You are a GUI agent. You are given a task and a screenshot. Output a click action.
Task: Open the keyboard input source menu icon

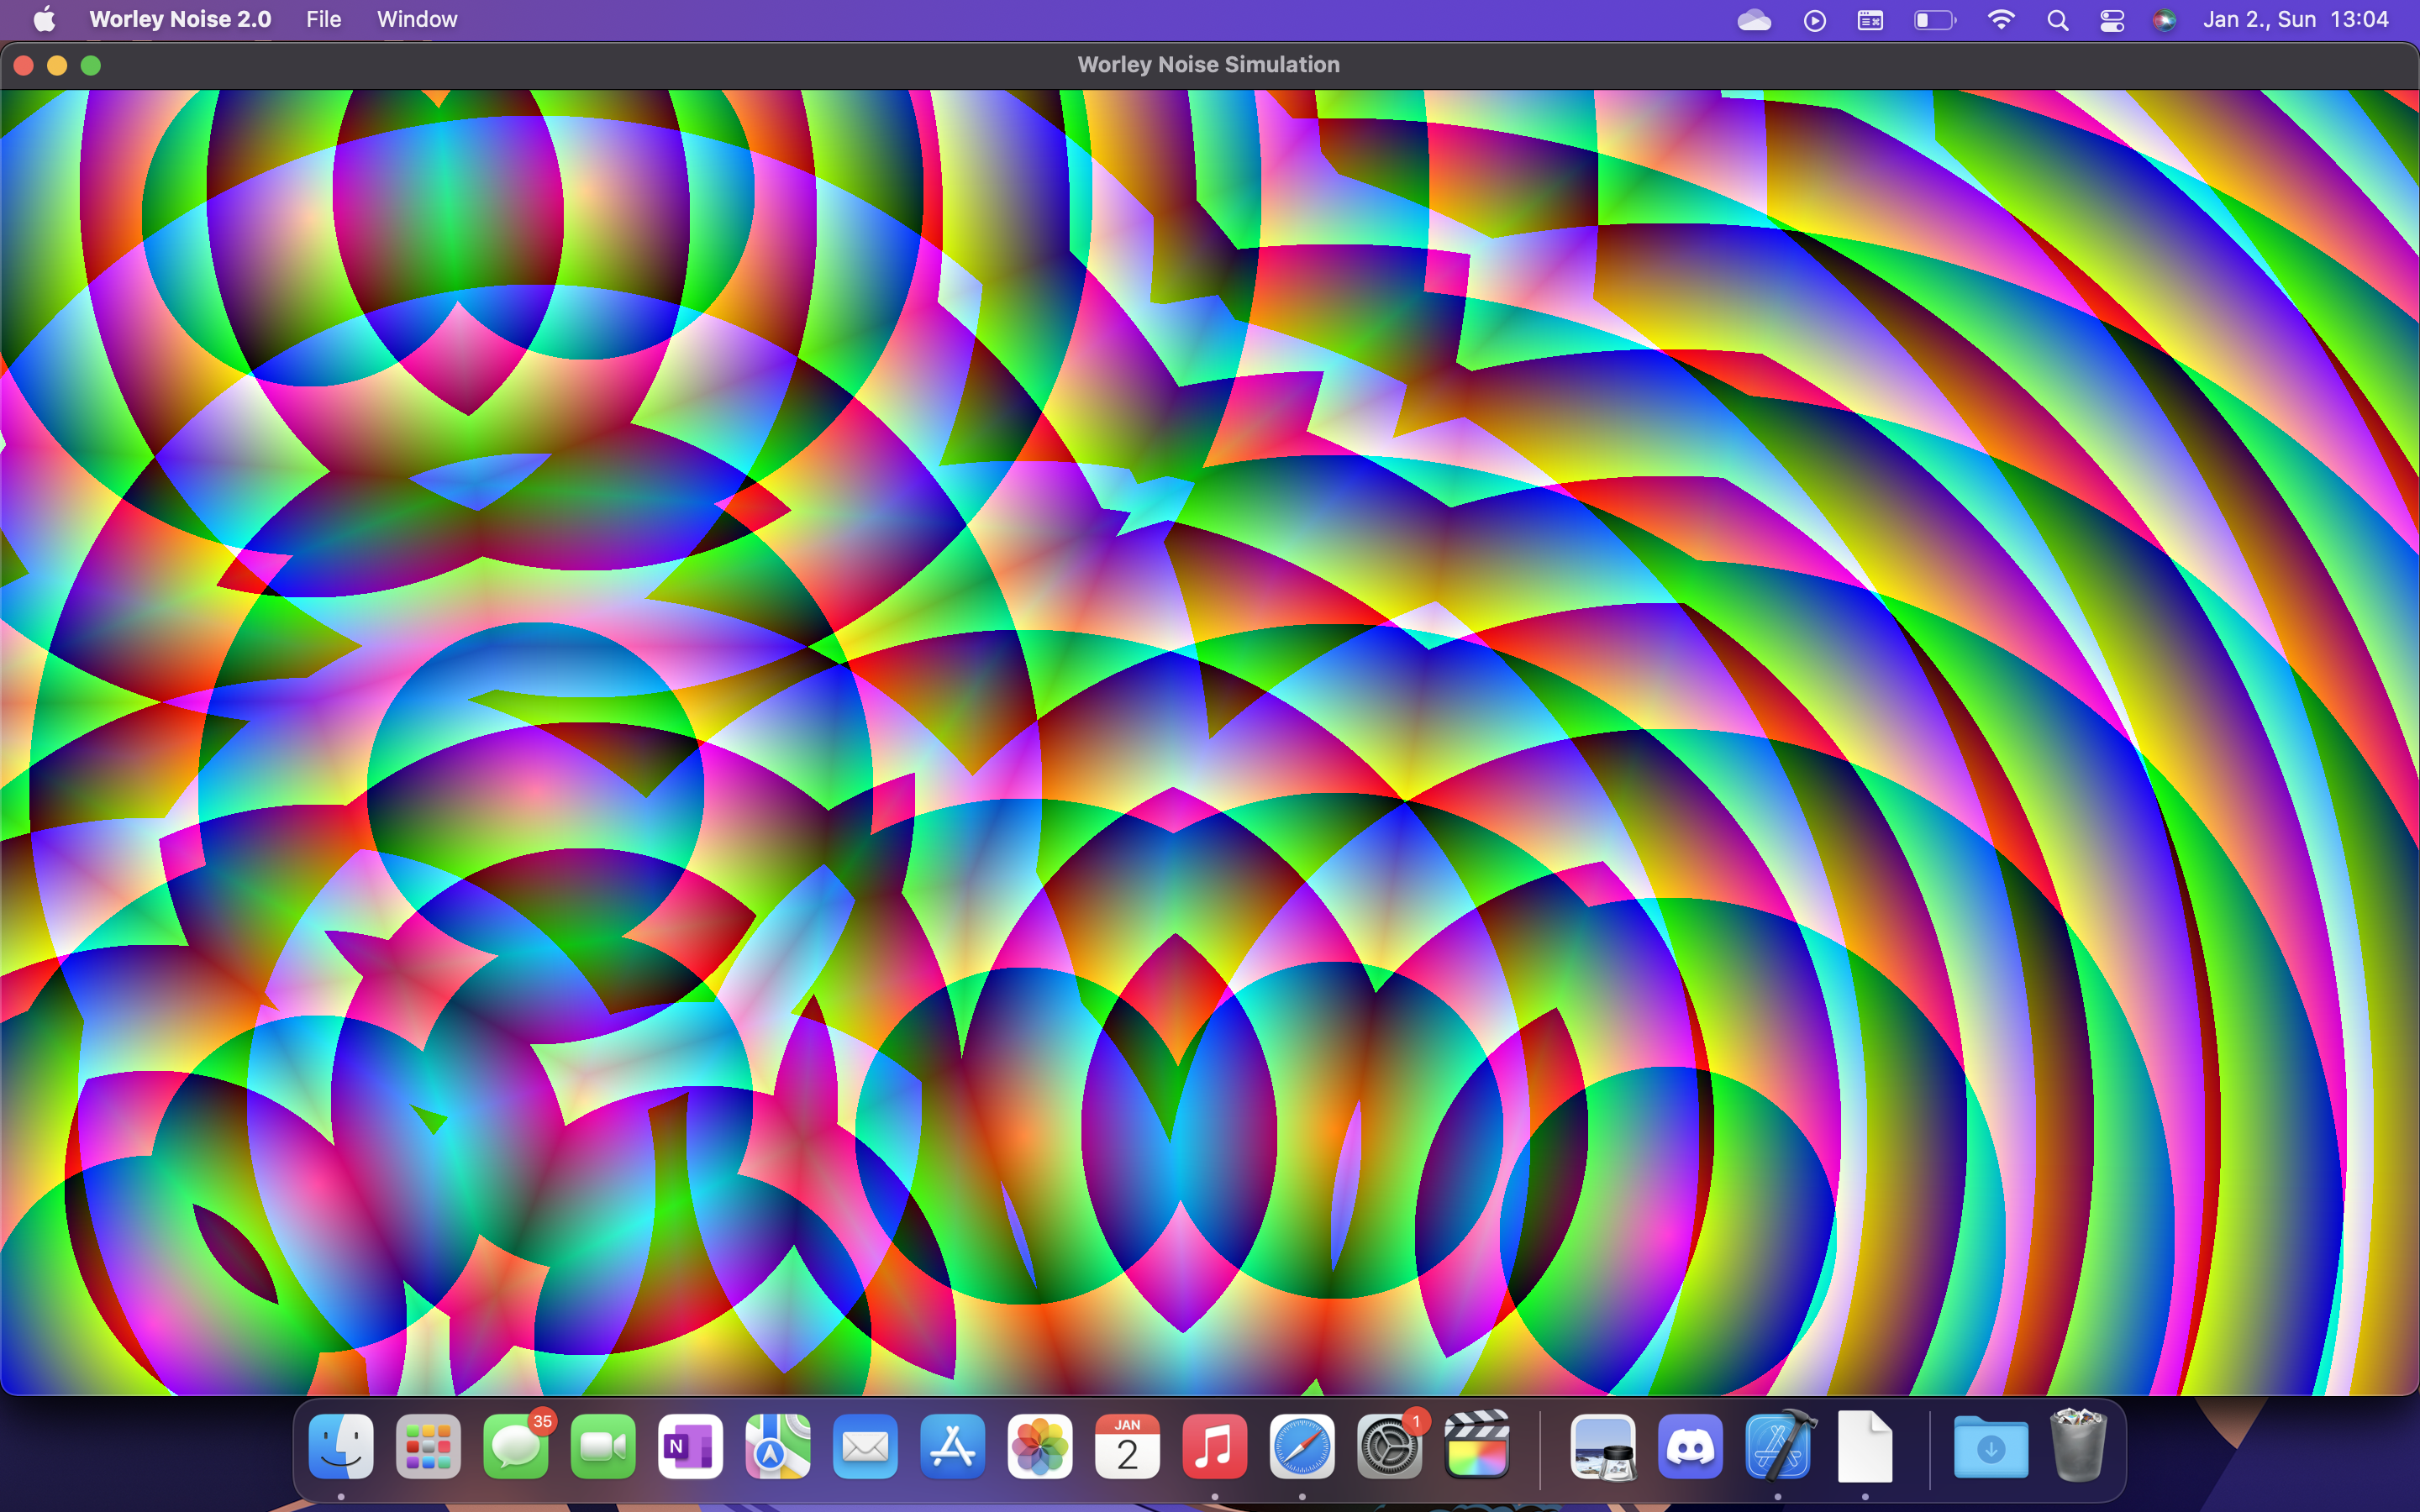click(x=1870, y=20)
